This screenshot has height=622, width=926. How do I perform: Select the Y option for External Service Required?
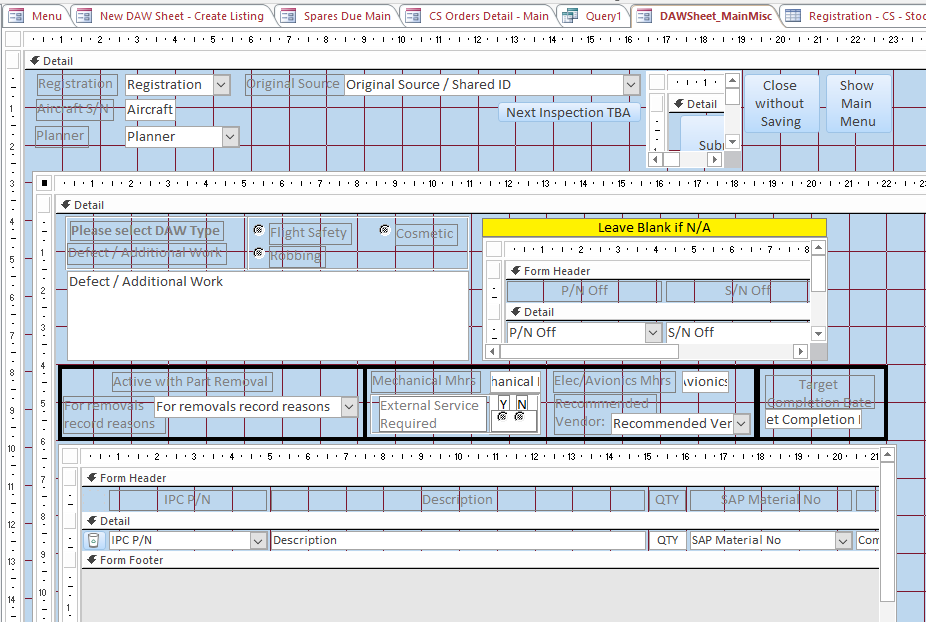(502, 416)
